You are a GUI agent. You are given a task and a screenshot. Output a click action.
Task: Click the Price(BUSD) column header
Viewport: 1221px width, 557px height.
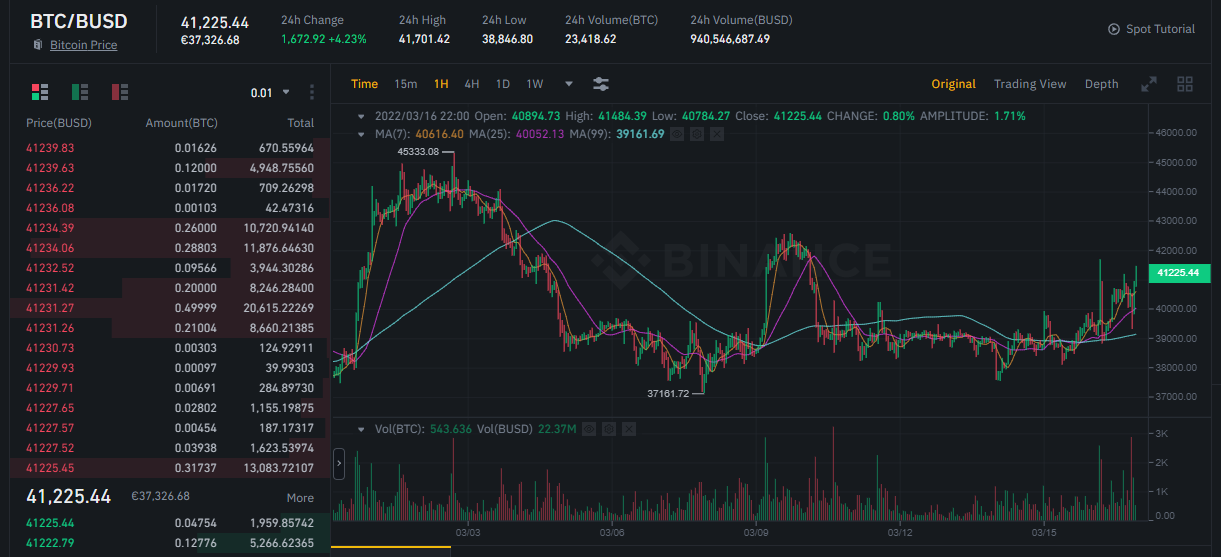(58, 123)
